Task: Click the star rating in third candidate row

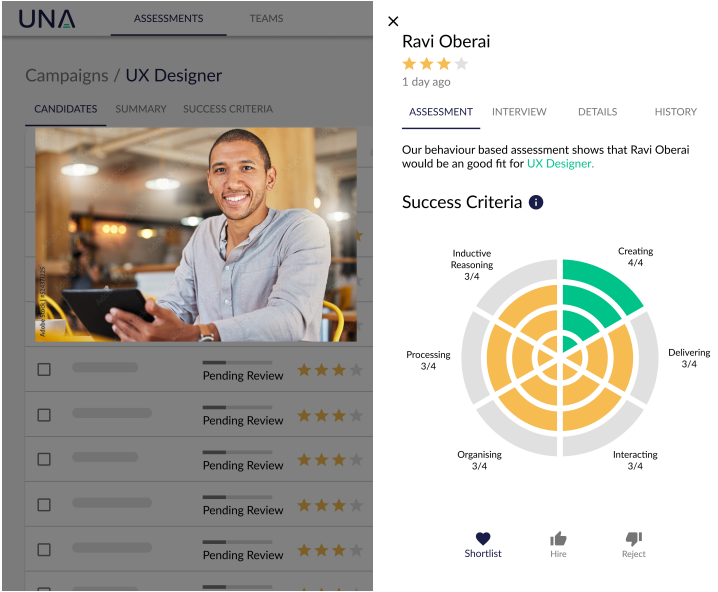Action: coord(330,460)
